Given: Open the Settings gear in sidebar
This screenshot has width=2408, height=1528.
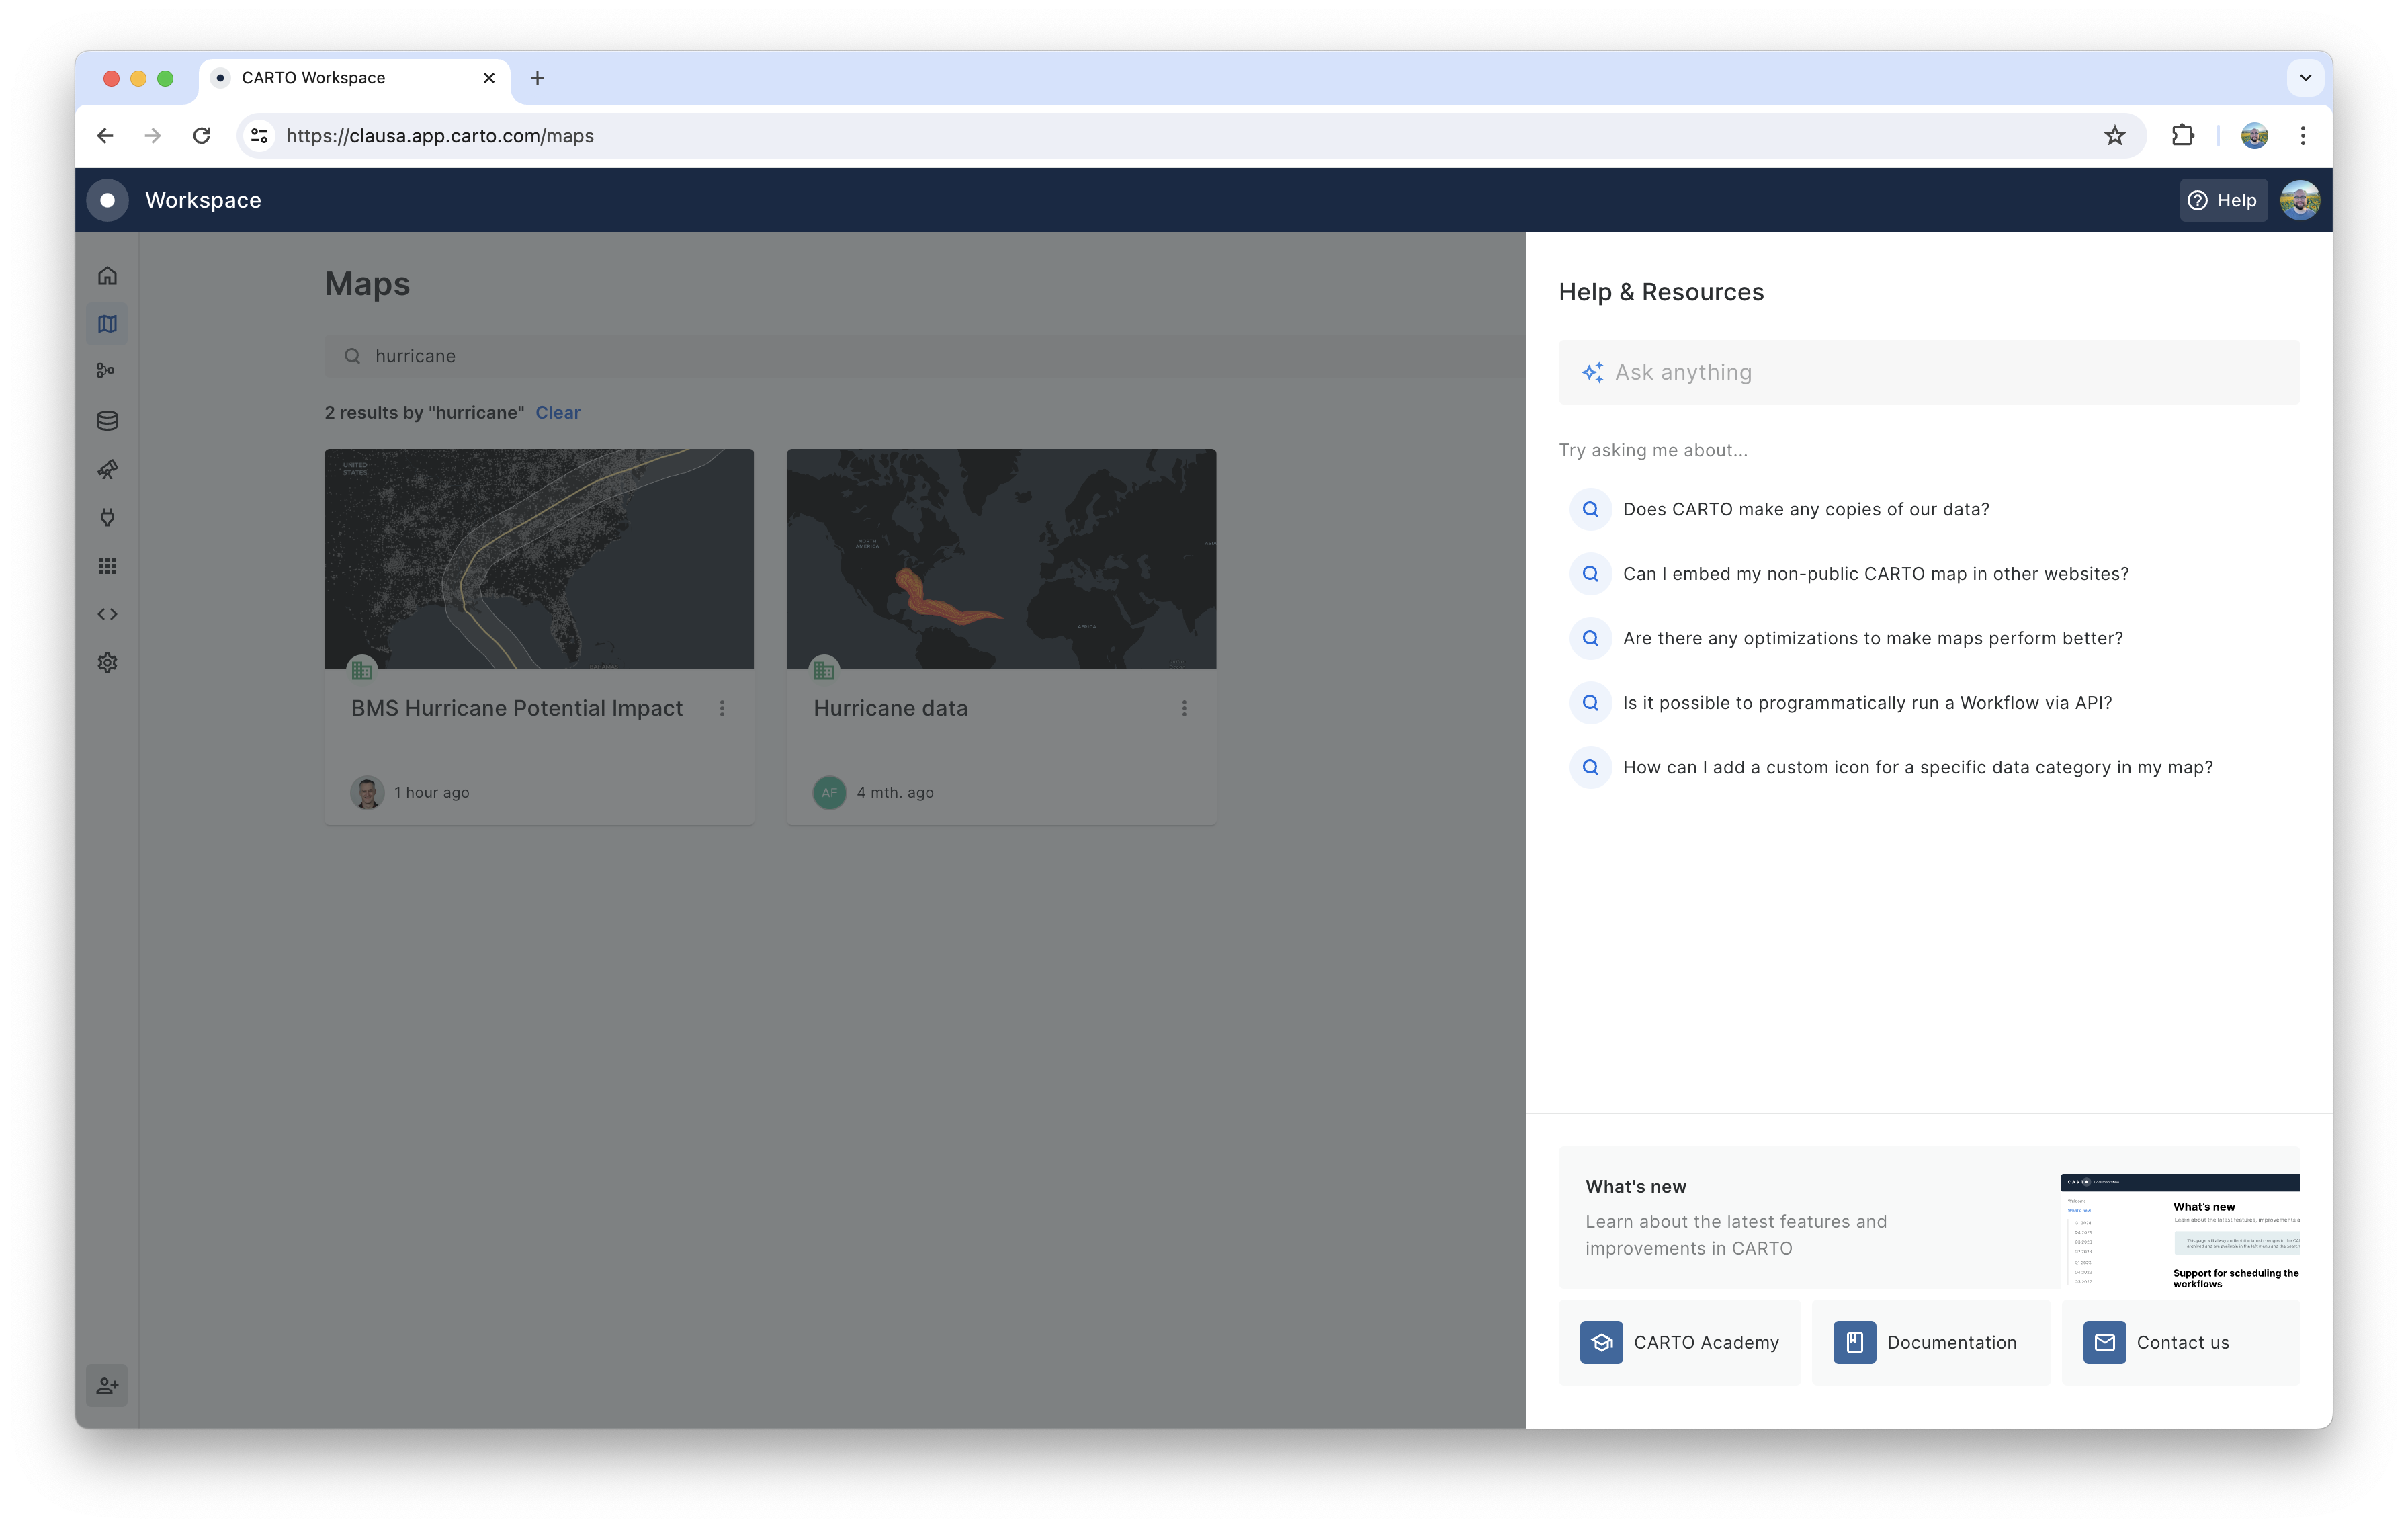Looking at the screenshot, I should click(107, 662).
